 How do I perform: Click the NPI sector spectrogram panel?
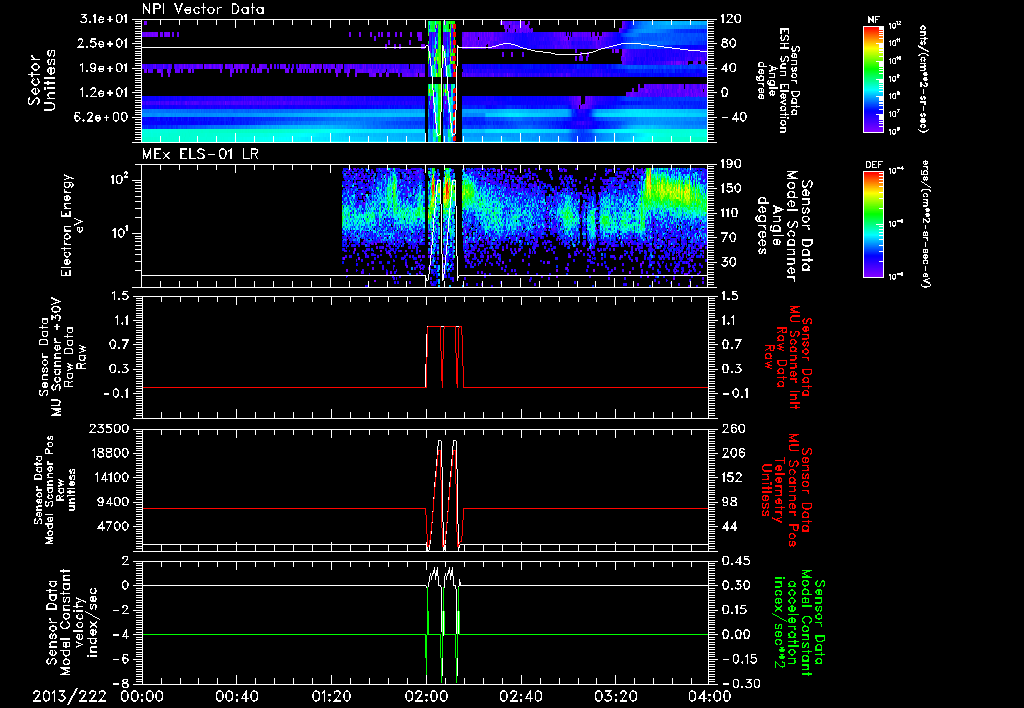tap(425, 80)
